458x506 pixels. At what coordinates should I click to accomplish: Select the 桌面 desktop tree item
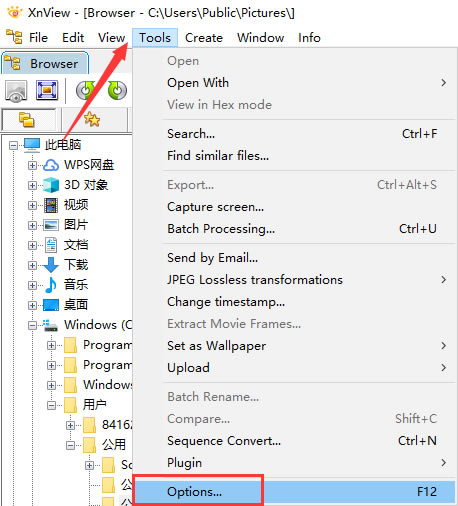pyautogui.click(x=76, y=305)
